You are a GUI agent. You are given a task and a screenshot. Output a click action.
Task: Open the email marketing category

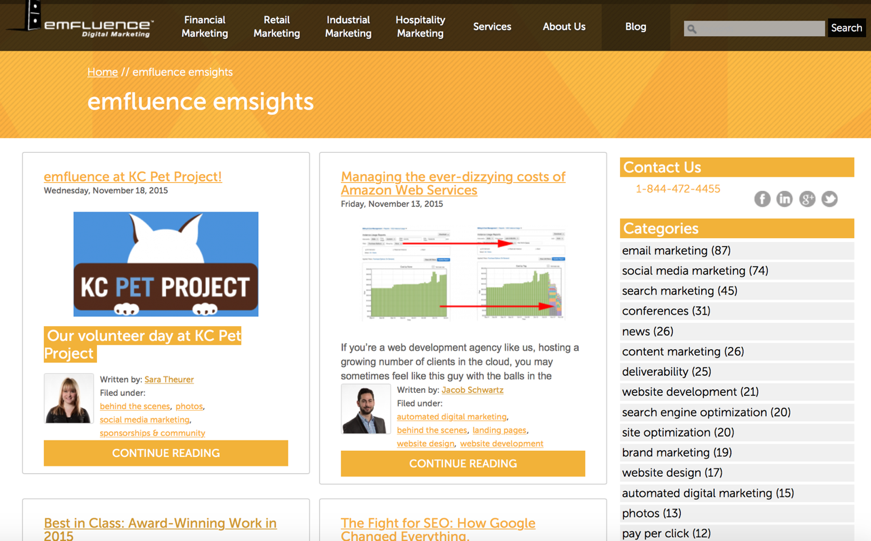pos(676,251)
